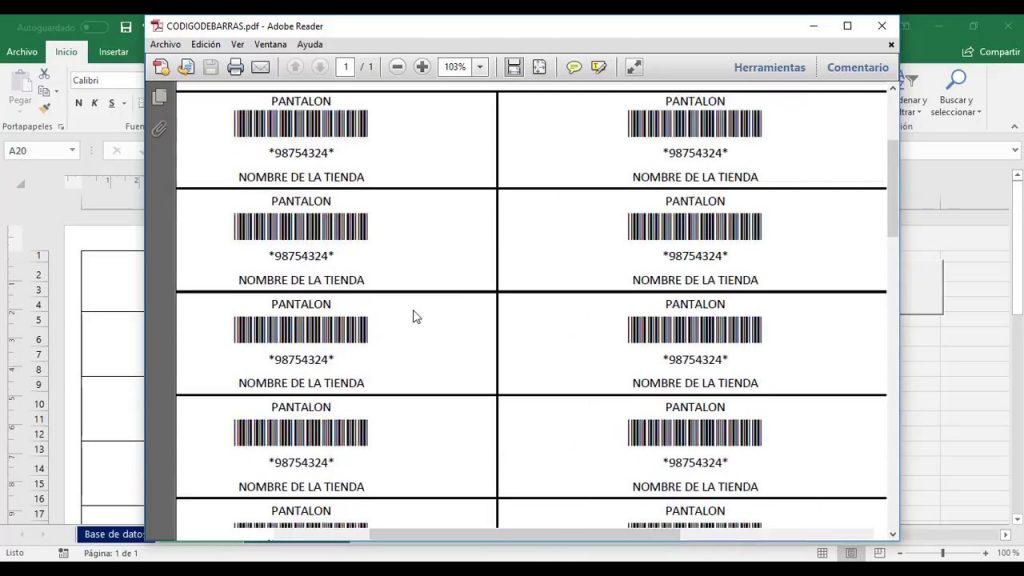Image resolution: width=1024 pixels, height=576 pixels.
Task: Open the Edición menu in Adobe Reader
Action: tap(205, 44)
